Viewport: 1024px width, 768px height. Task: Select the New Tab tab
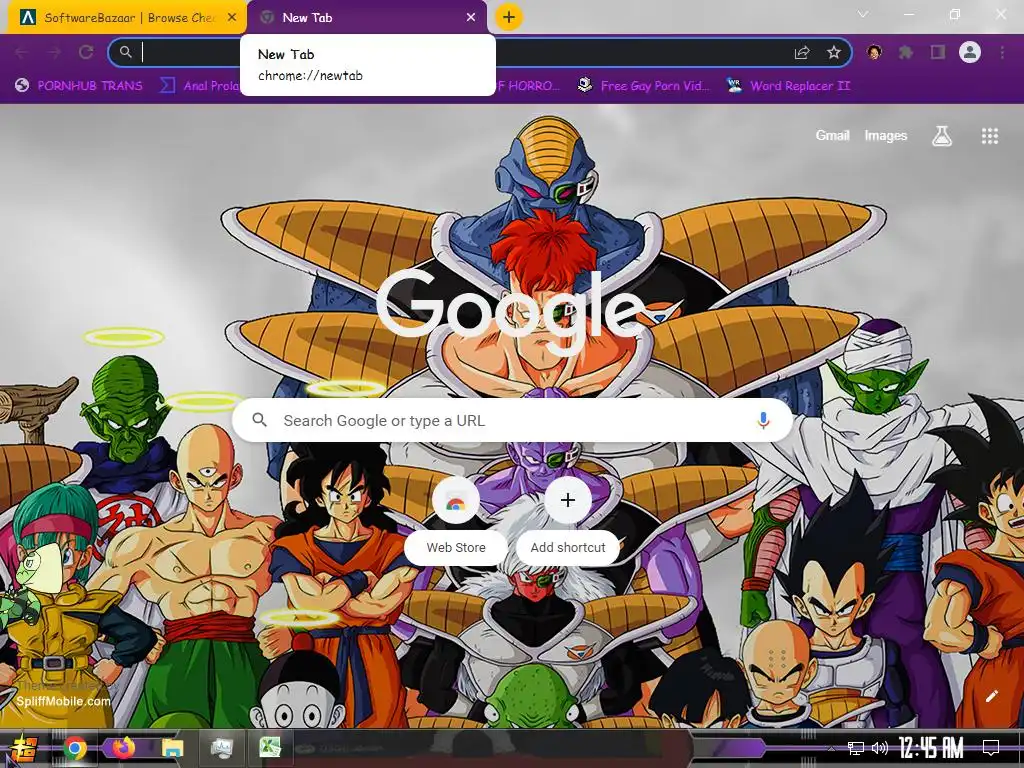pyautogui.click(x=367, y=18)
